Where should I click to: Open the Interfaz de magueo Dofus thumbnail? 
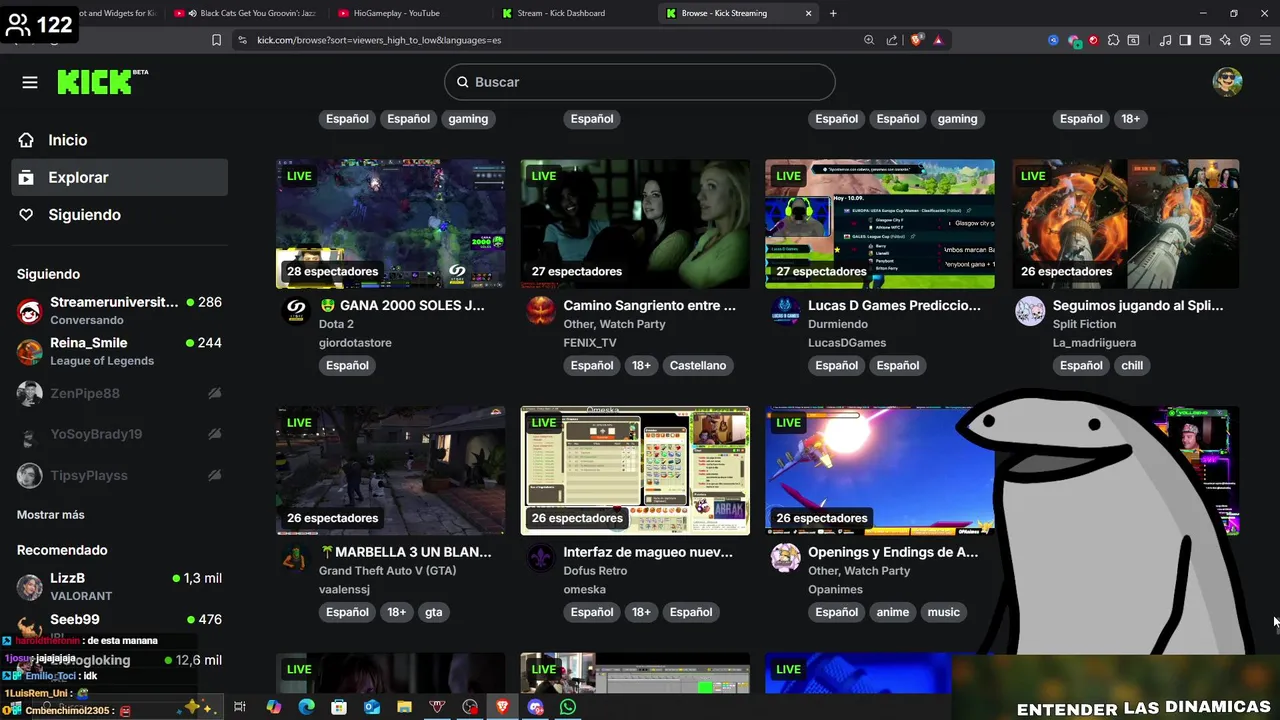pyautogui.click(x=635, y=470)
